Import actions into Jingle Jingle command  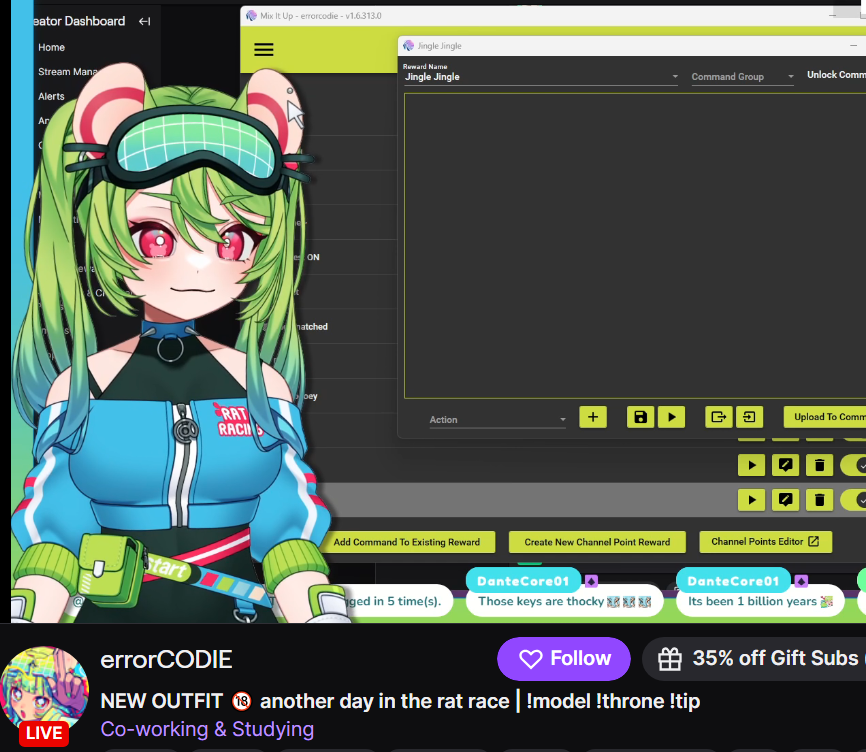coord(749,417)
